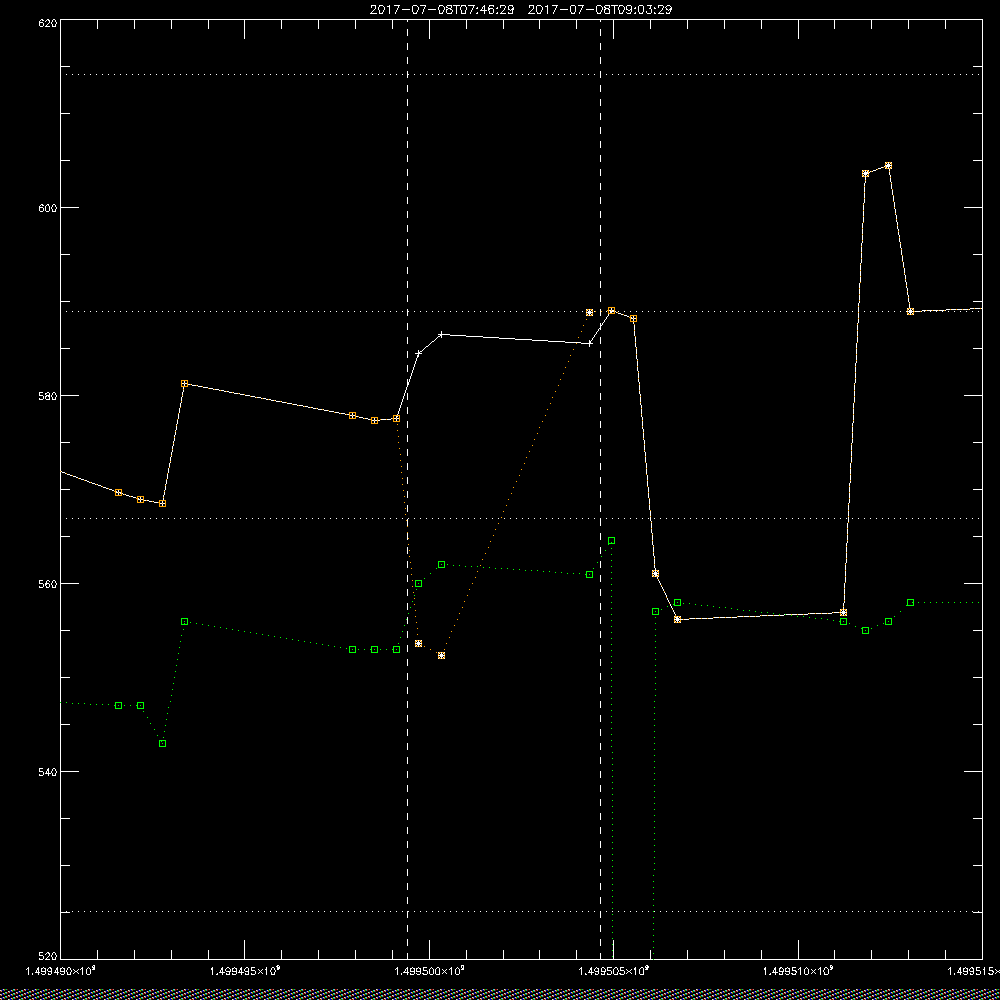Click the 2017-07-08T09:03:29 end timestamp in the title
1000x1000 pixels.
[599, 10]
